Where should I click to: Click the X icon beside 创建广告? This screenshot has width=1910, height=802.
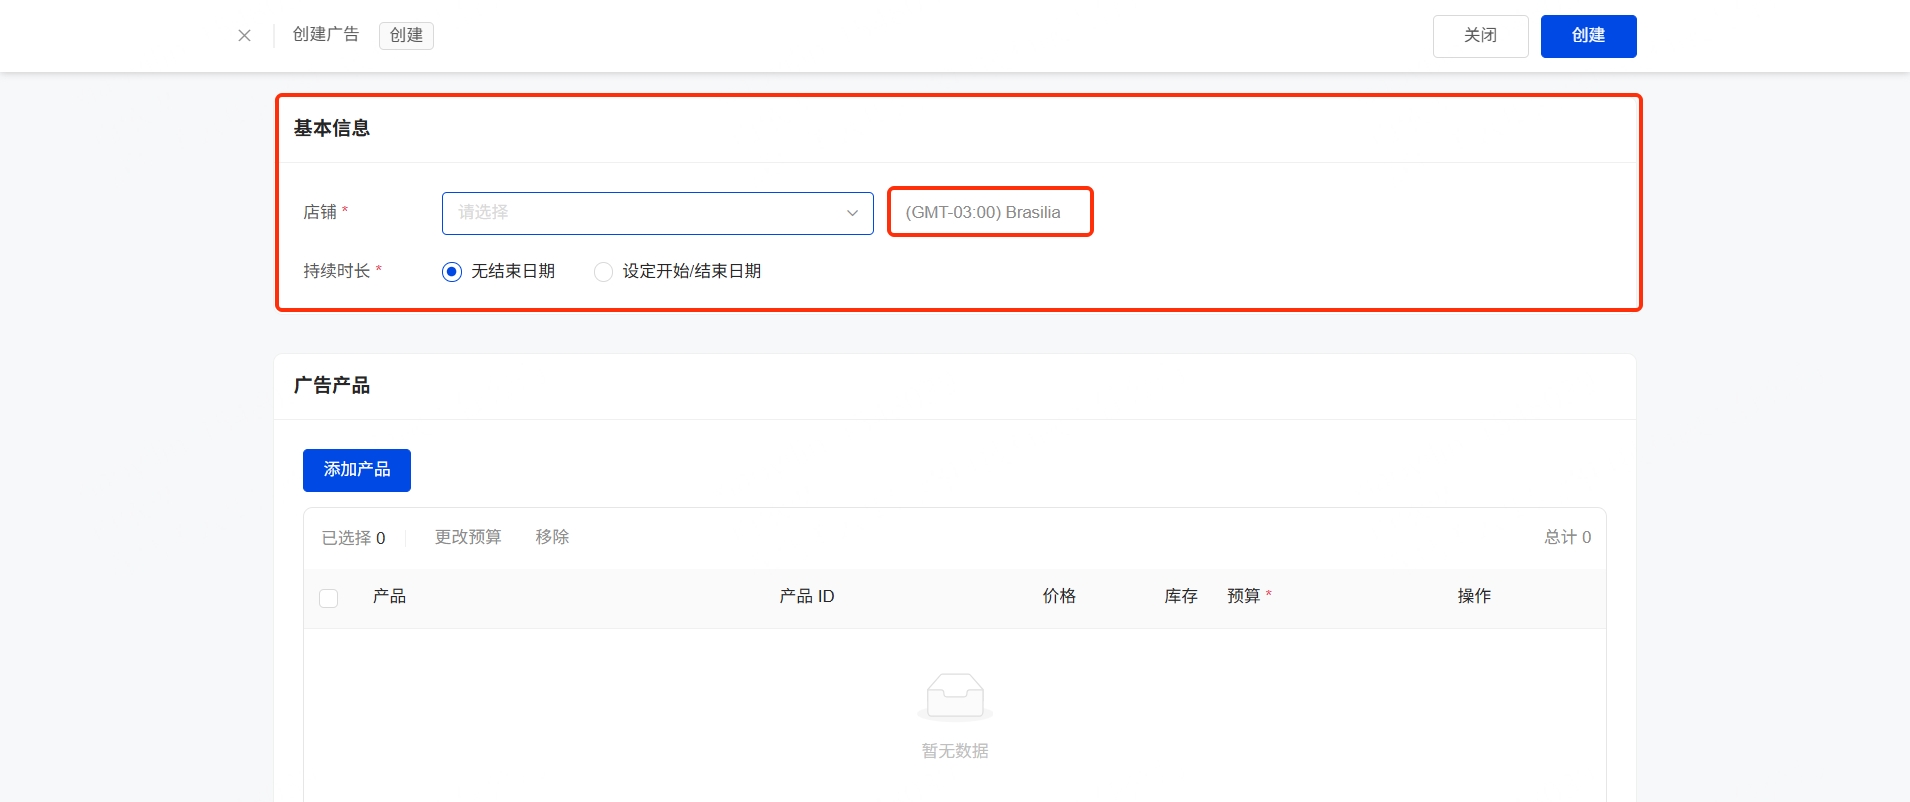pos(244,36)
